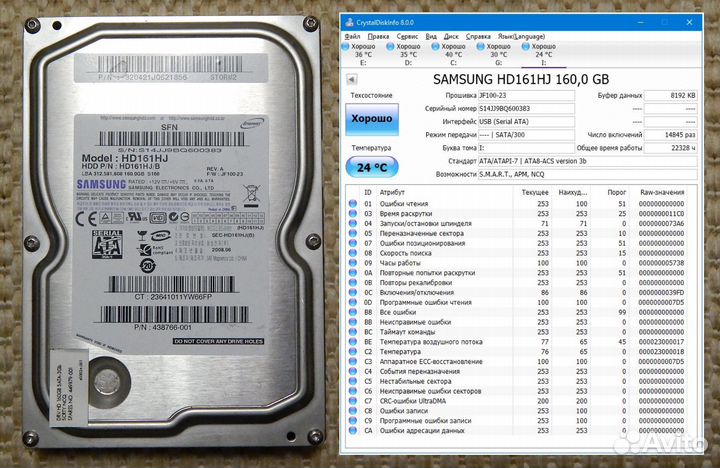This screenshot has width=720, height=468.
Task: Click the interface field USB (Serial ATA)
Action: tap(526, 122)
